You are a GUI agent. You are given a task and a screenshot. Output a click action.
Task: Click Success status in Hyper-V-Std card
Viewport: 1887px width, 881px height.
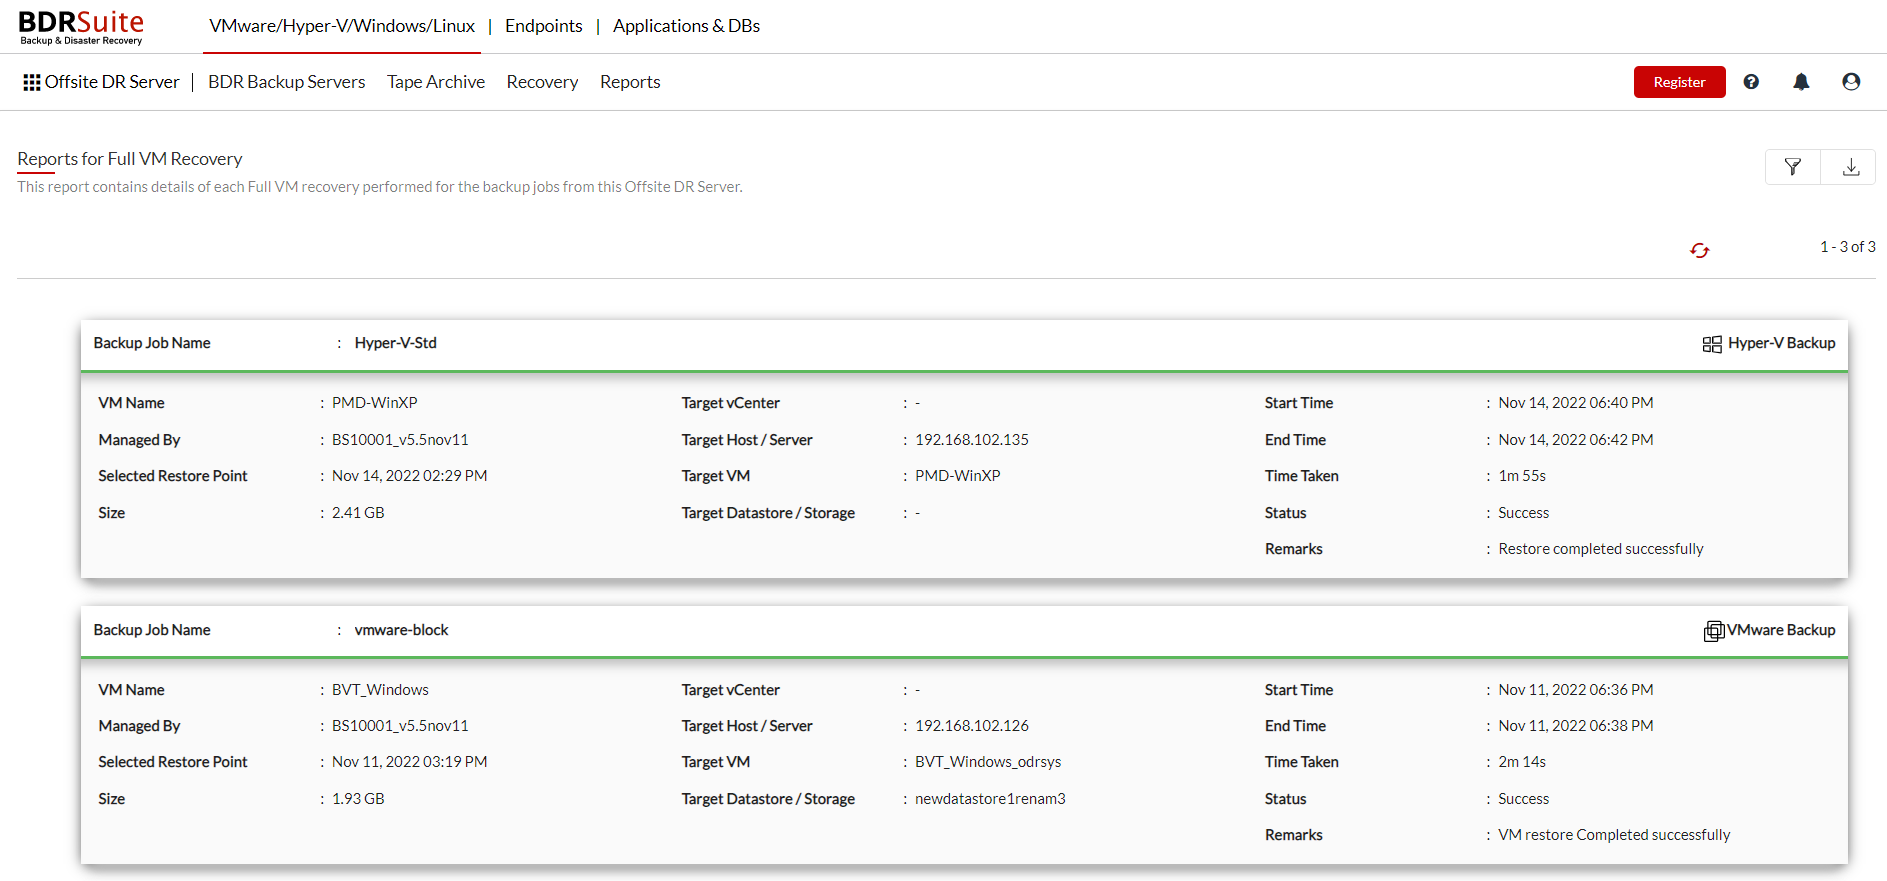tap(1524, 513)
